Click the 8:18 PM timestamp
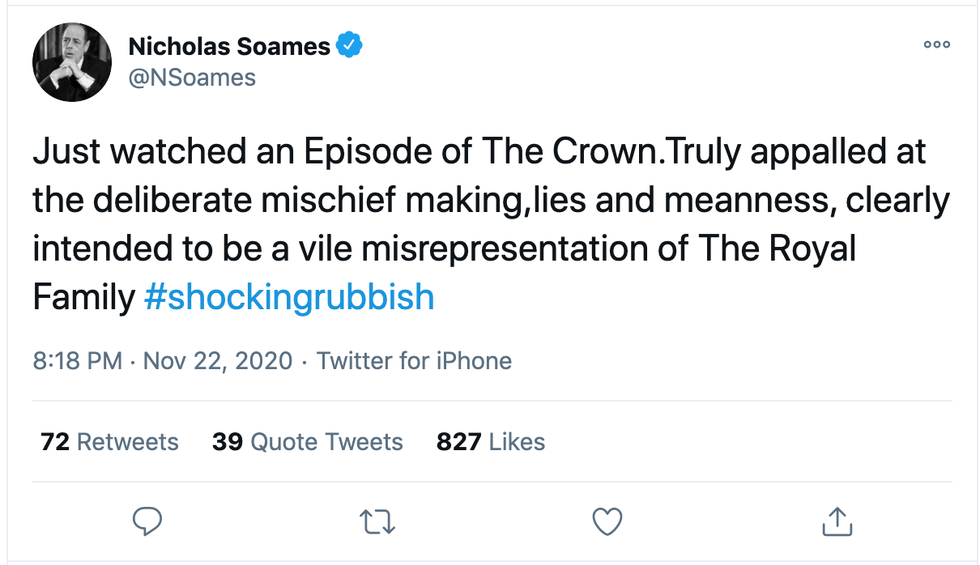This screenshot has width=980, height=565. click(x=78, y=361)
